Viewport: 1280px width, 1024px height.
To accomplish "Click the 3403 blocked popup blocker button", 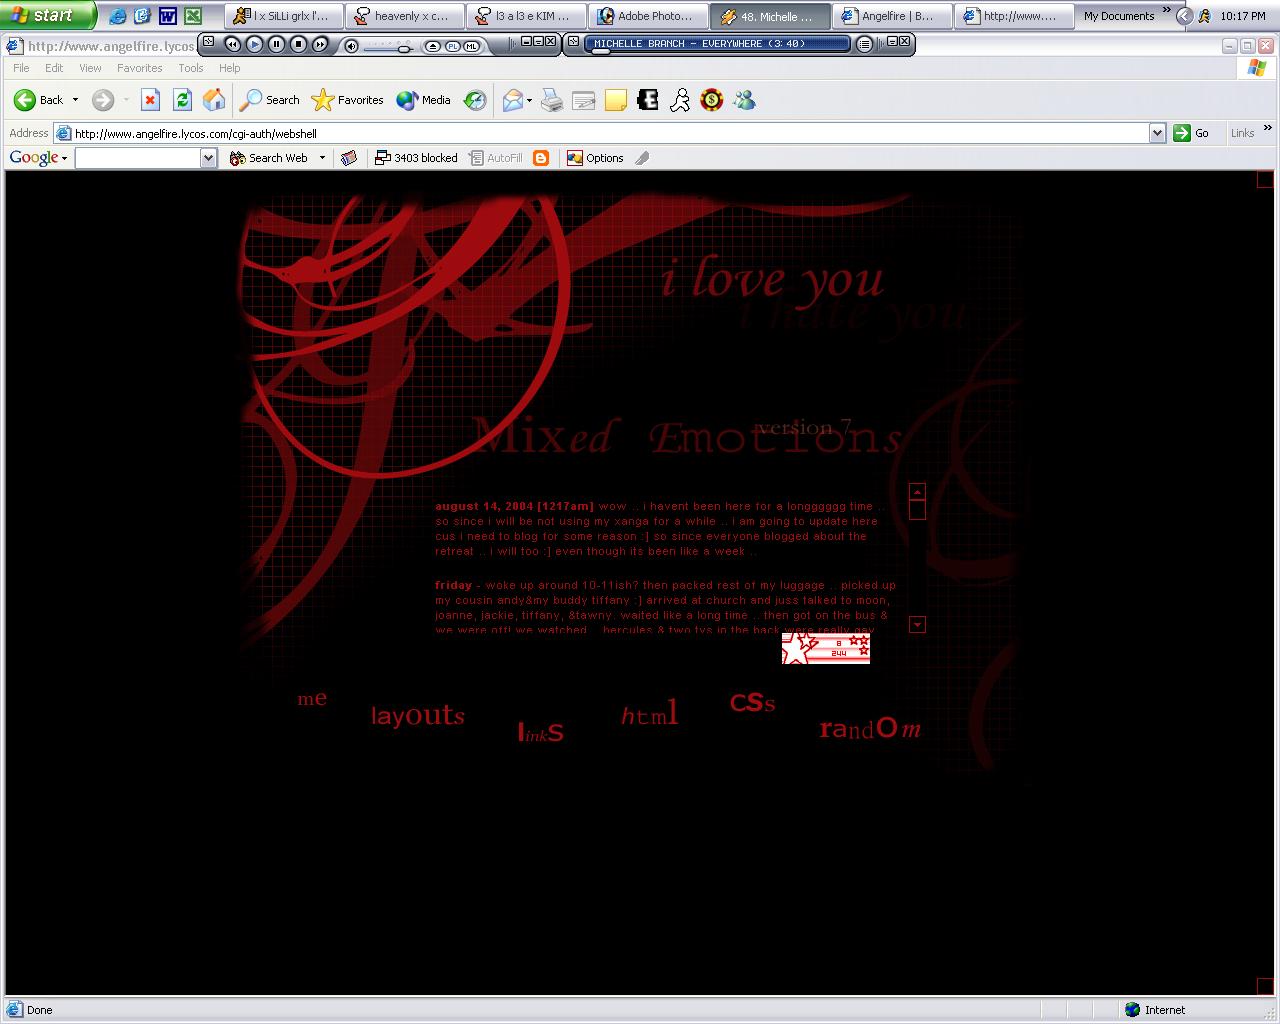I will [416, 158].
